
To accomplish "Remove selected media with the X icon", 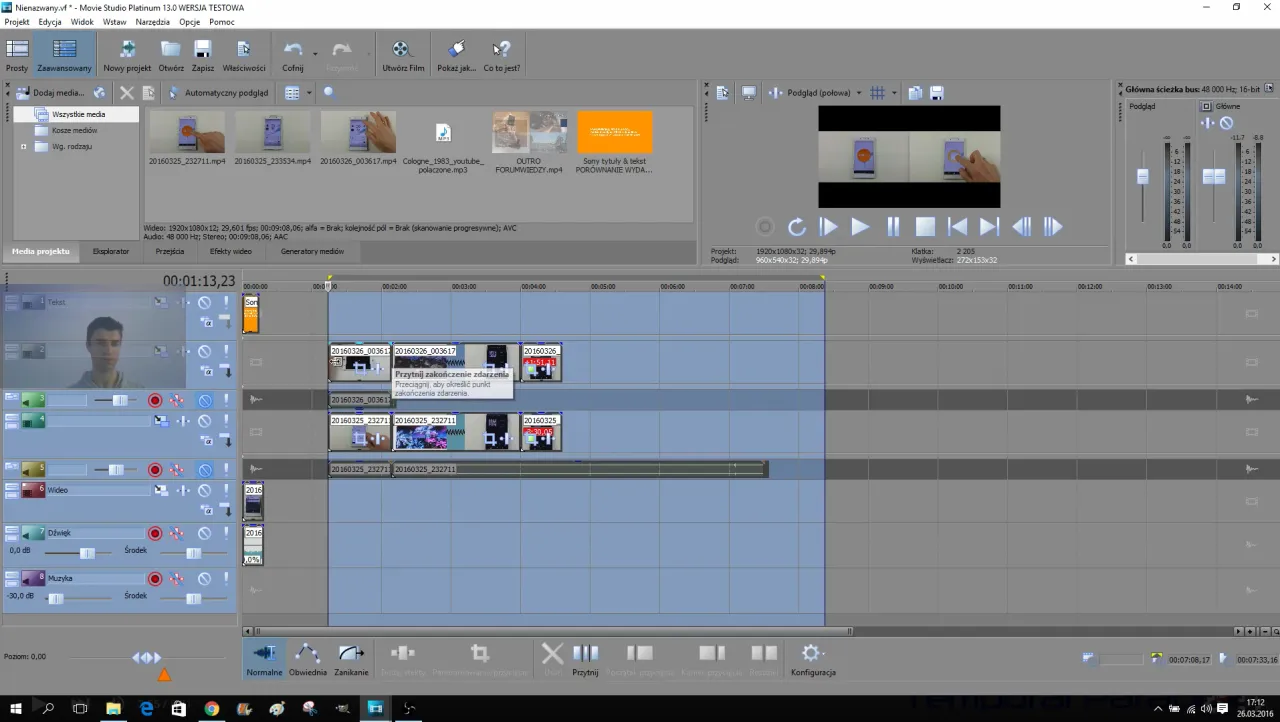I will tap(127, 93).
